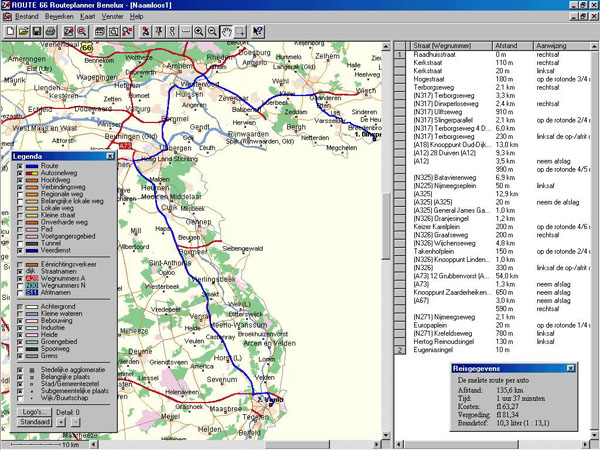Click the New document toolbar icon
Viewport: 600px width, 450px height.
pyautogui.click(x=8, y=32)
